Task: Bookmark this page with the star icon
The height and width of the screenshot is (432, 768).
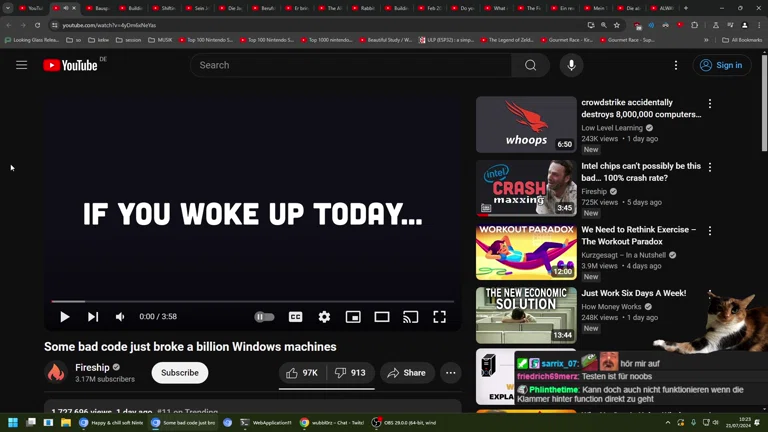Action: [x=617, y=25]
